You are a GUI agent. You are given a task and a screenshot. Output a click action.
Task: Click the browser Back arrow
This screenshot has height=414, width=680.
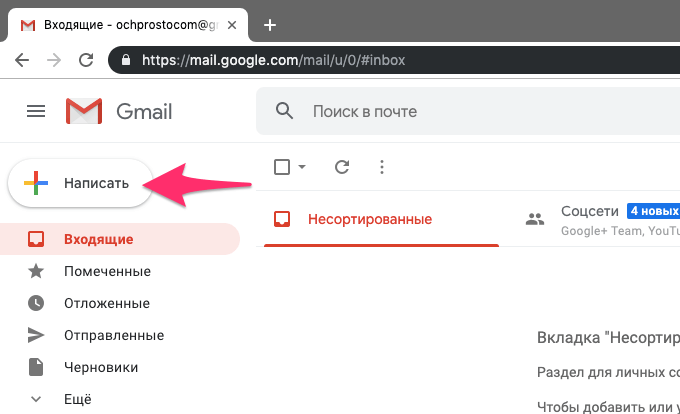point(22,60)
